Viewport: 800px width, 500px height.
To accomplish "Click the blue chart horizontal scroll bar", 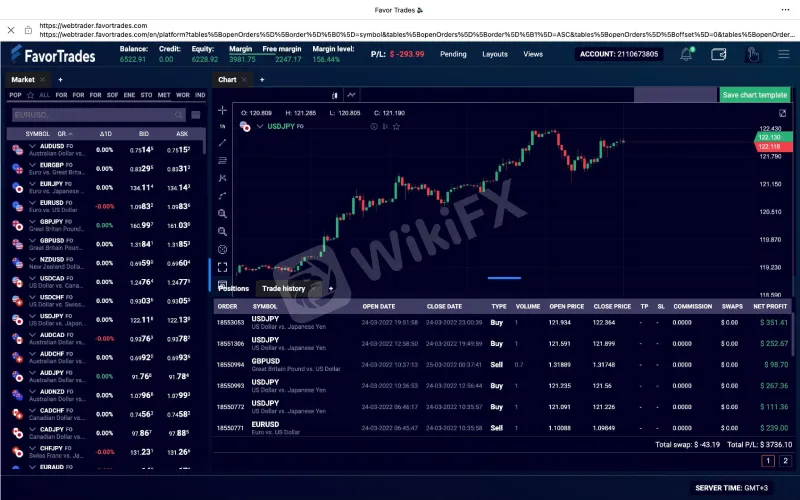I will (x=504, y=278).
